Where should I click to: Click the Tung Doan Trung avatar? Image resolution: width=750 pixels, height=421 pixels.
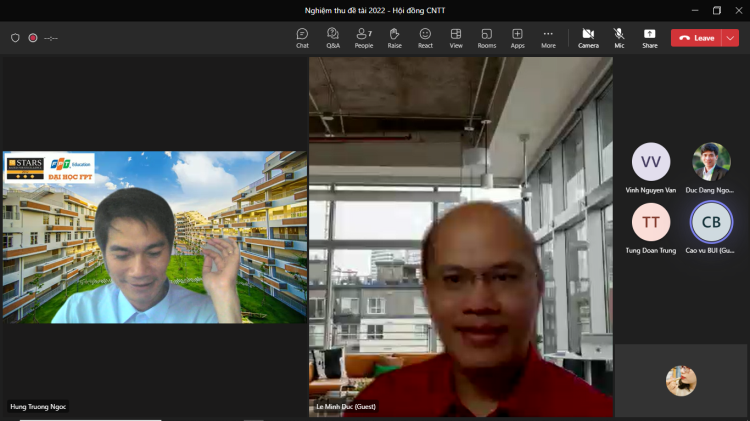click(x=651, y=222)
